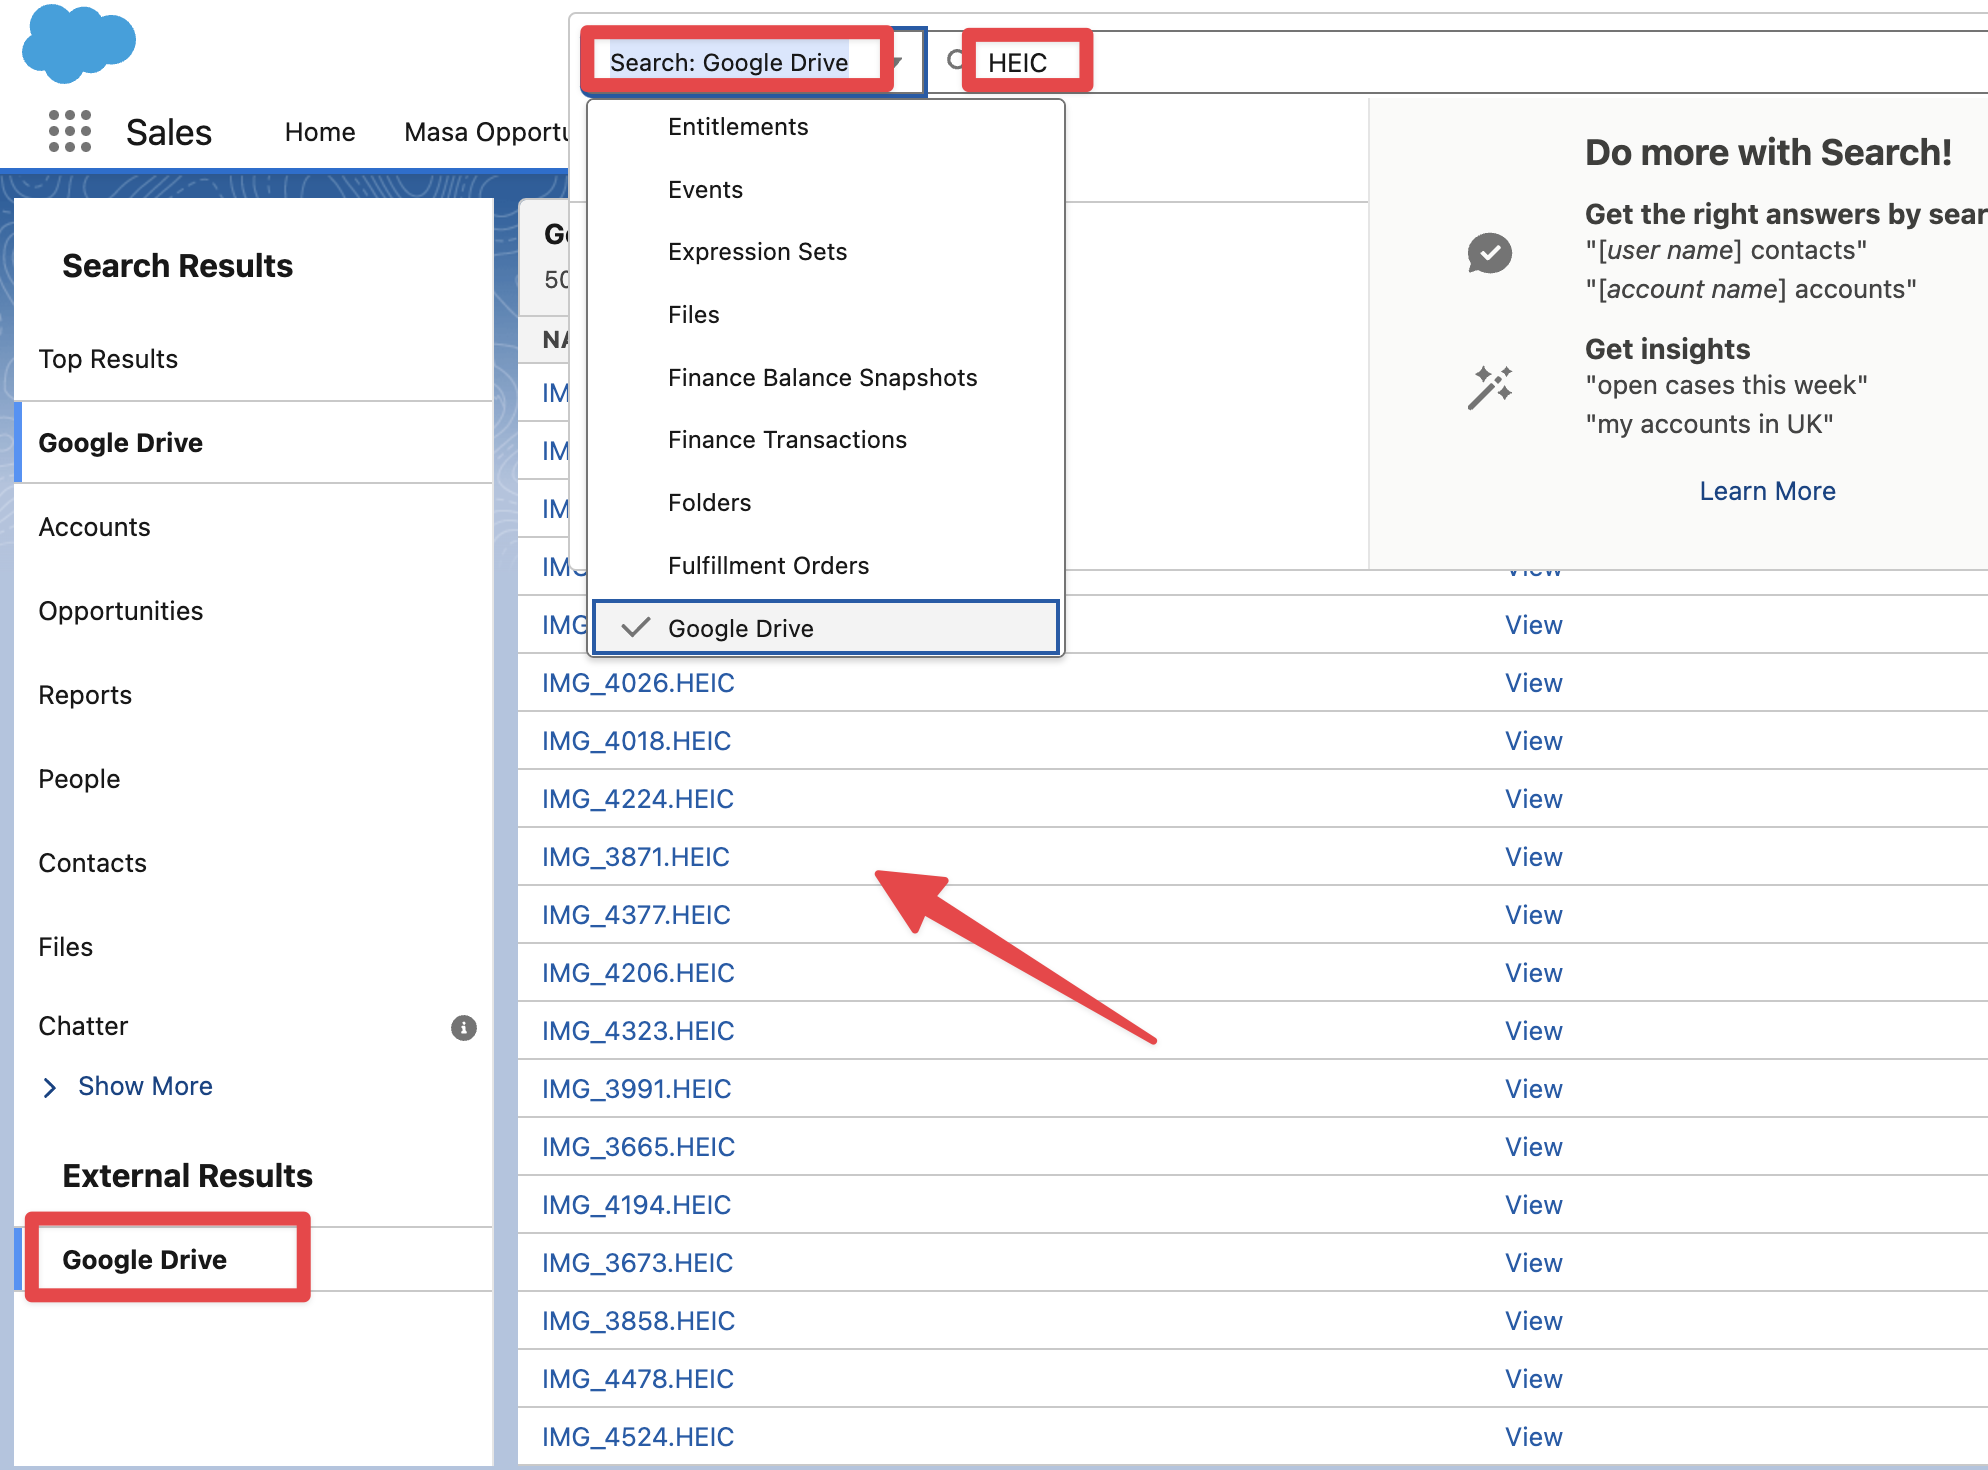This screenshot has width=1988, height=1470.
Task: Click the Salesforce cloud logo
Action: pos(78,43)
